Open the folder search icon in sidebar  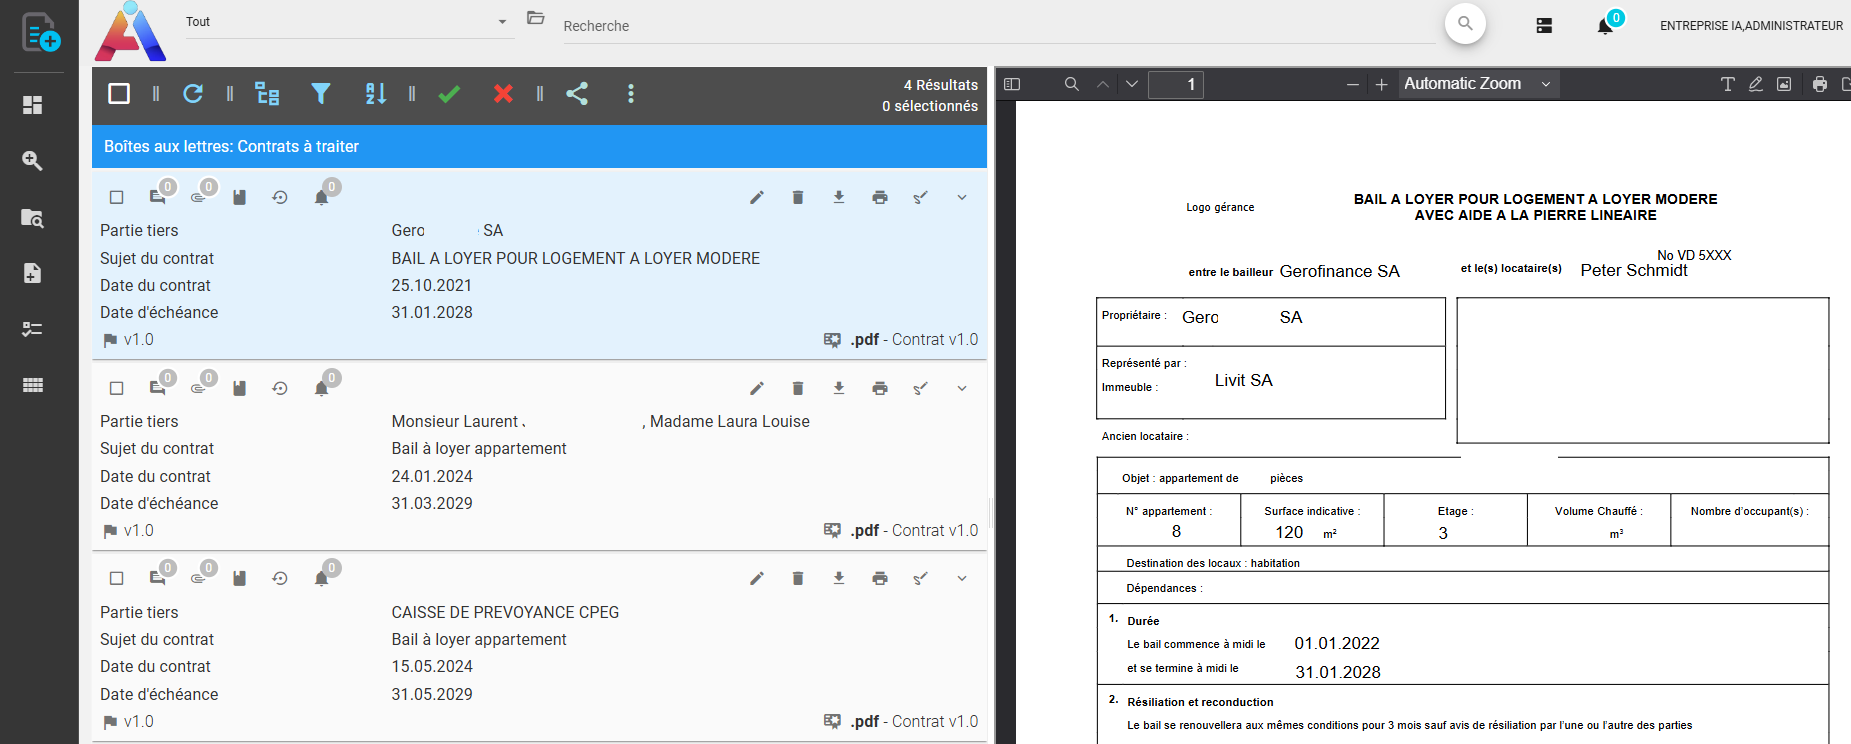[32, 218]
